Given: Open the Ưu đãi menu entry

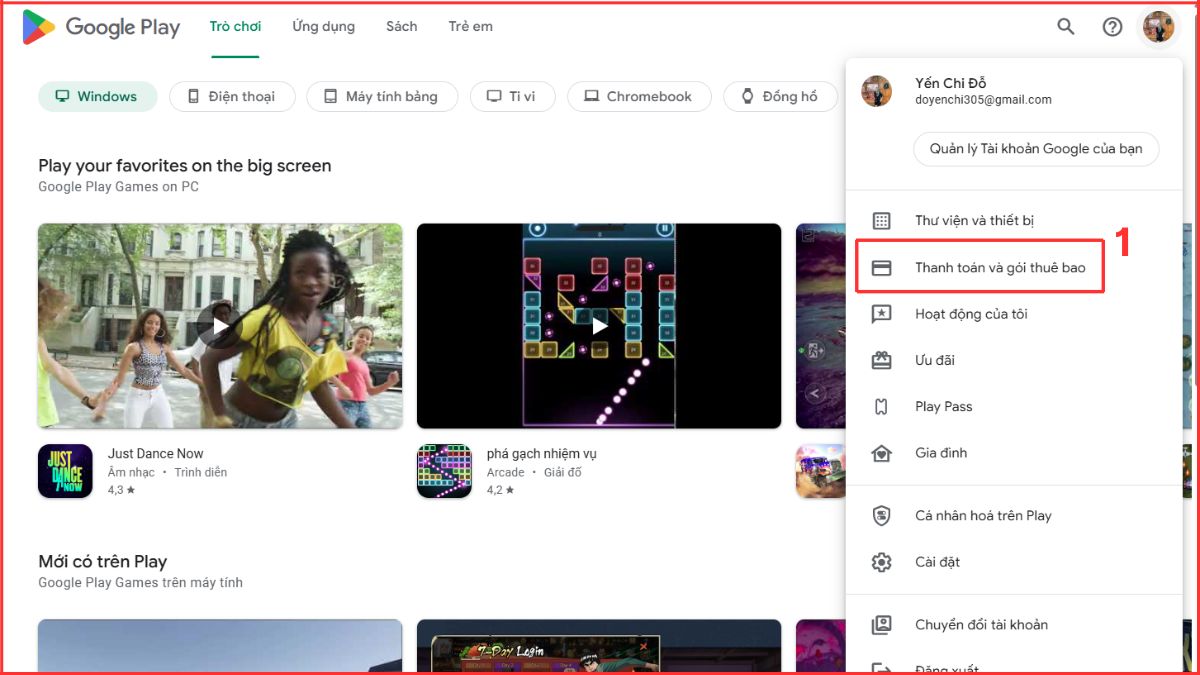Looking at the screenshot, I should [1014, 360].
